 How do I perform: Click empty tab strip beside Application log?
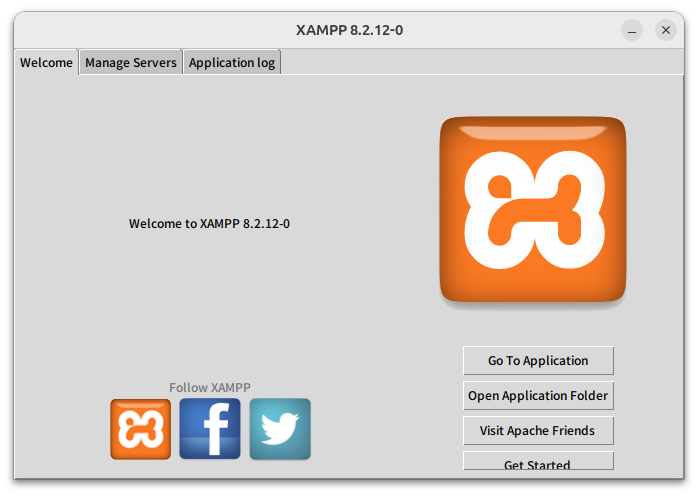click(481, 62)
